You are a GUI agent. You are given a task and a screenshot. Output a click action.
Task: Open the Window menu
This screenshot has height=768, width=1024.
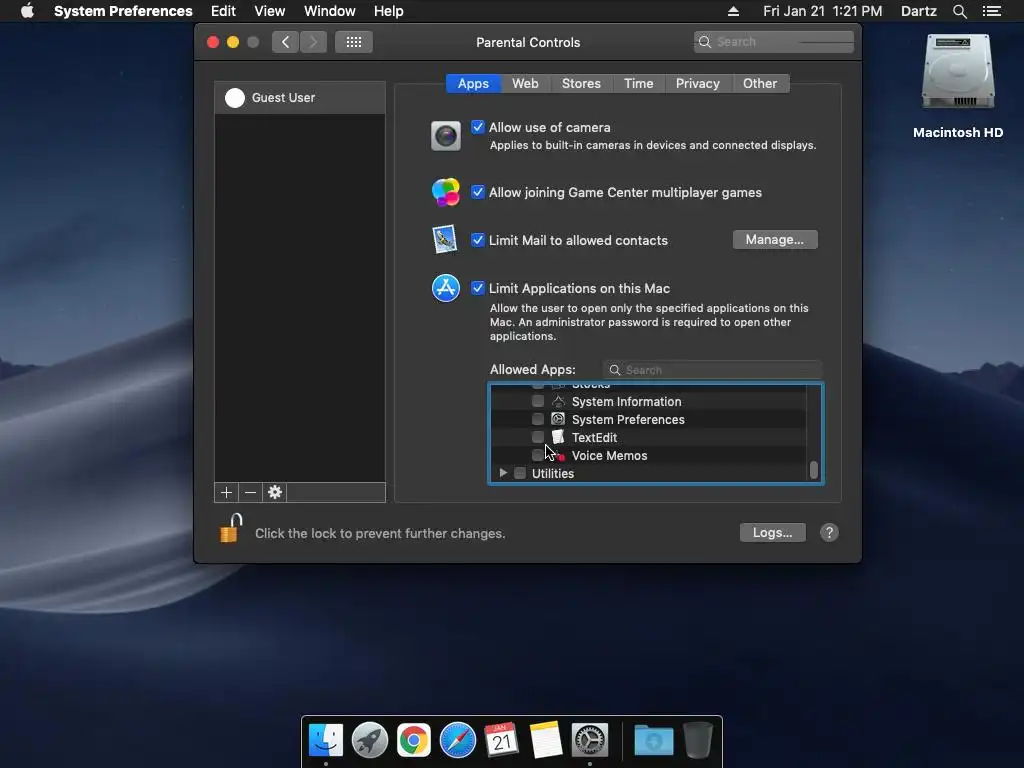(330, 11)
